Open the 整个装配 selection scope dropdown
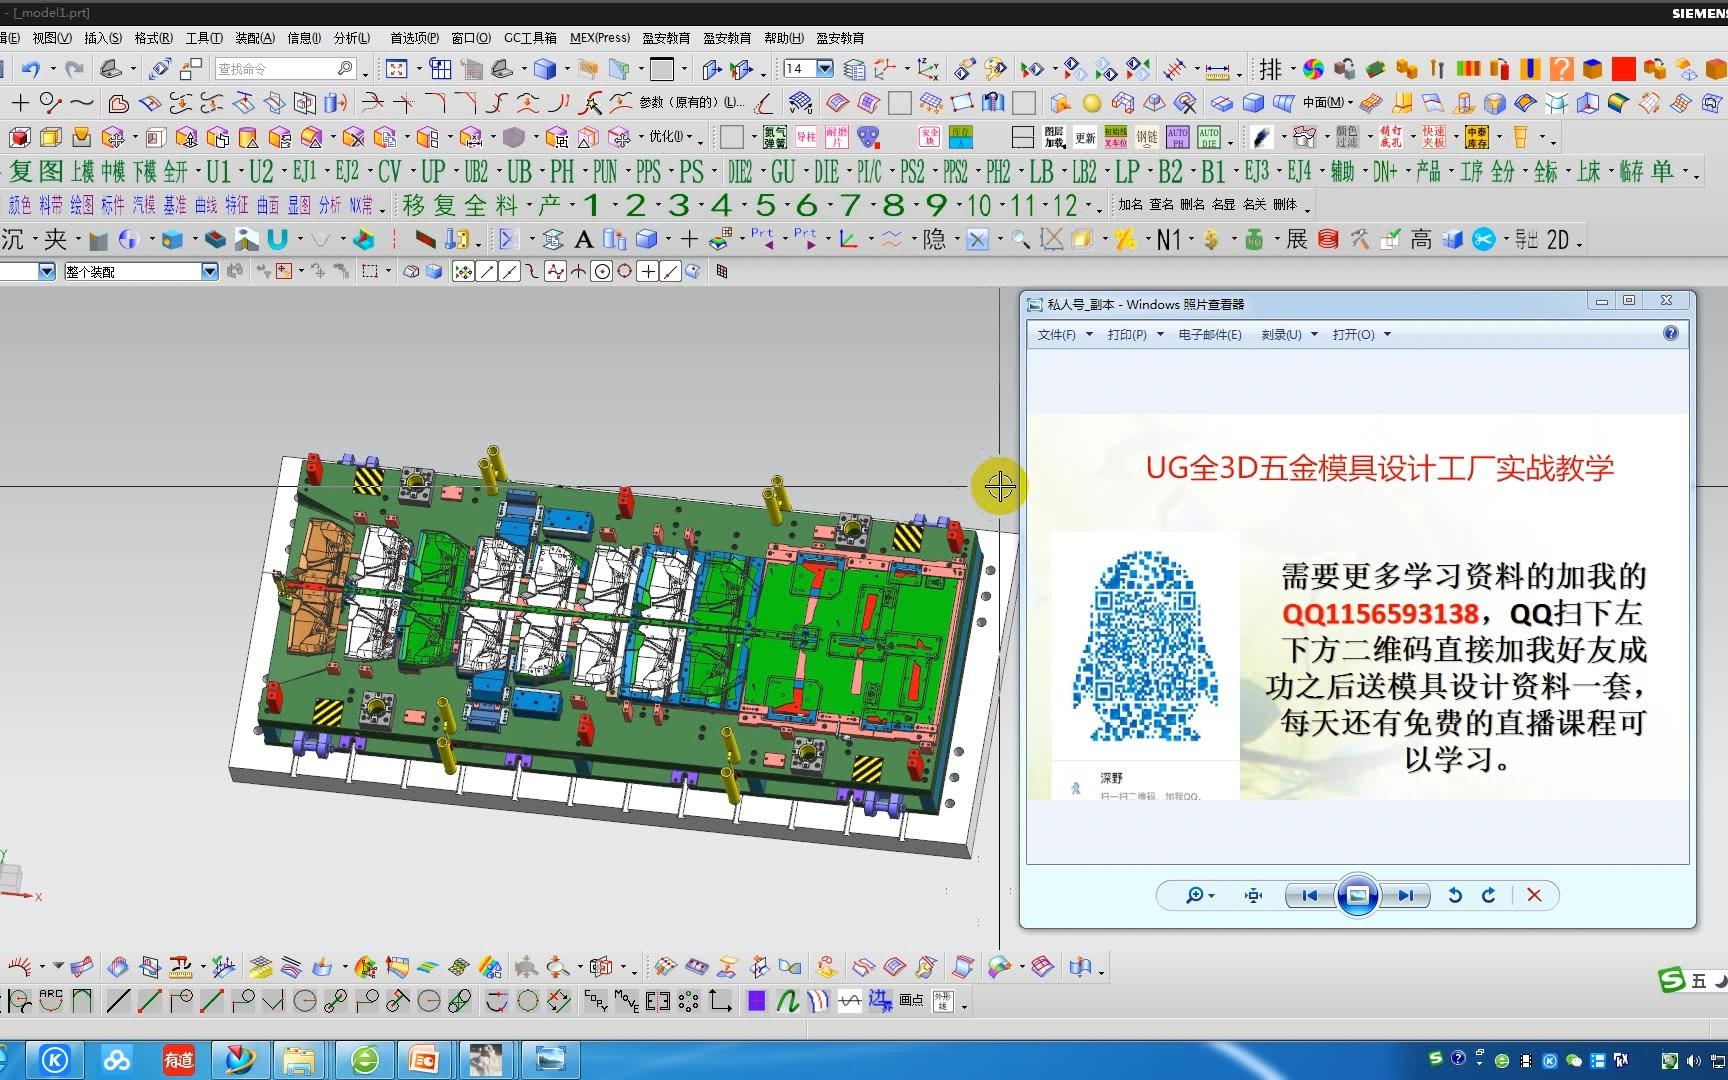 click(208, 271)
